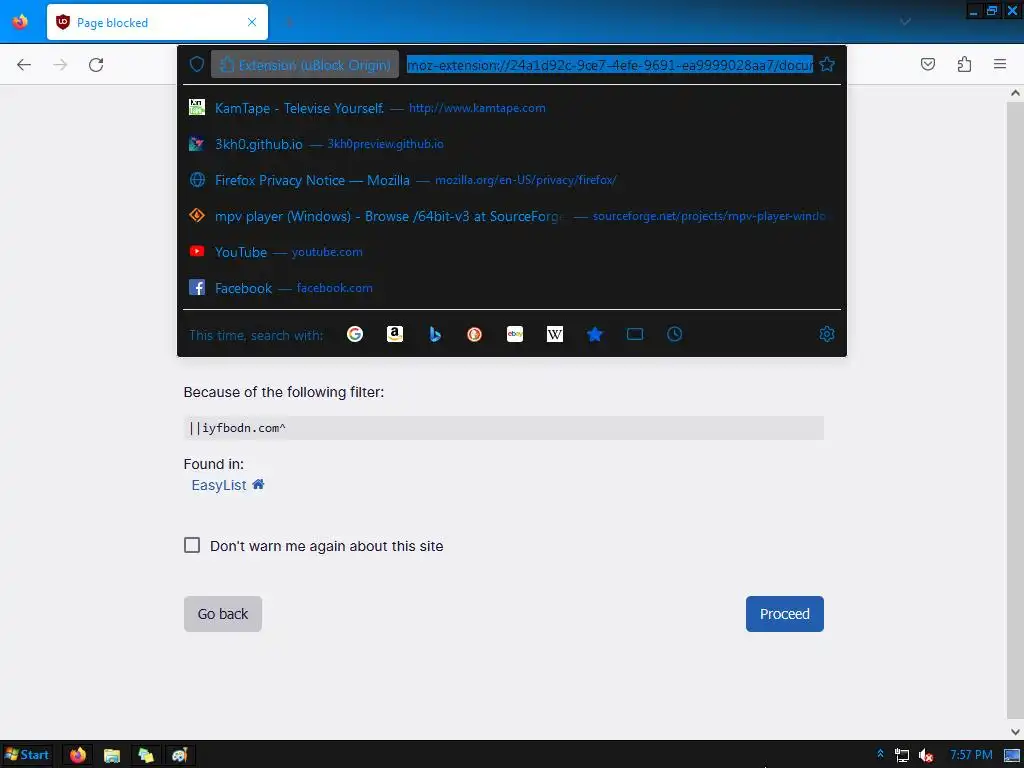Search this time with Wikipedia
The width and height of the screenshot is (1024, 768).
point(554,334)
